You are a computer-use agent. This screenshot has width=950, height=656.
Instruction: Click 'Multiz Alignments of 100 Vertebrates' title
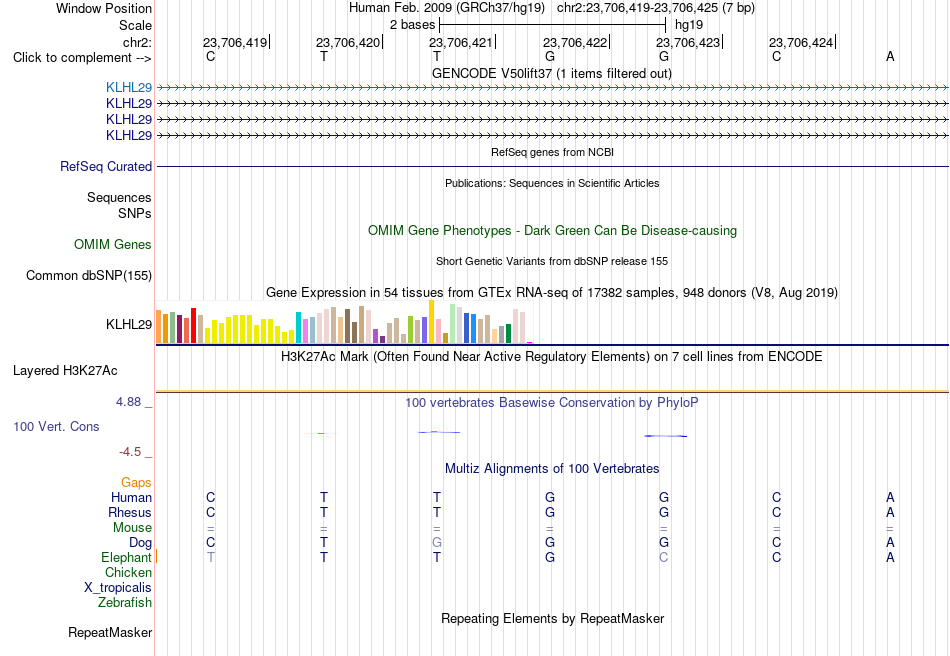[x=552, y=469]
